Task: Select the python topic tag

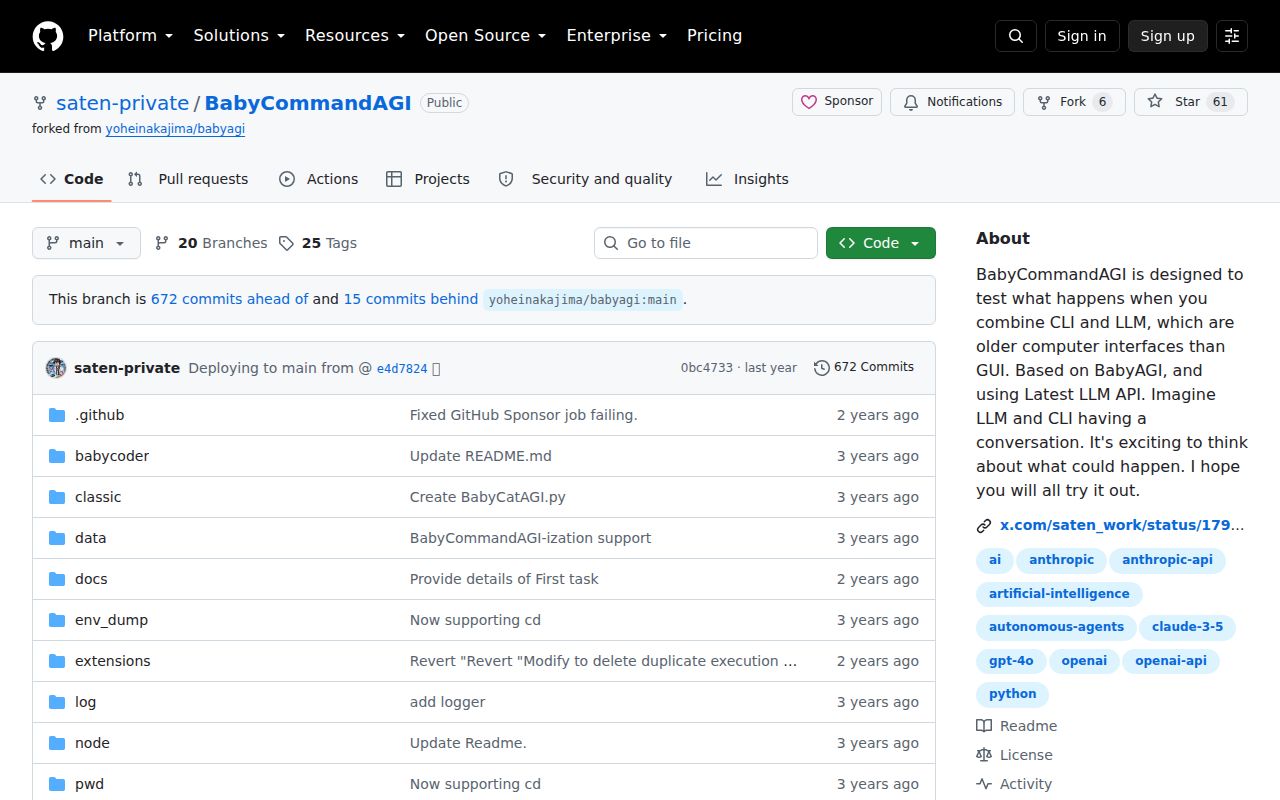Action: [1013, 694]
